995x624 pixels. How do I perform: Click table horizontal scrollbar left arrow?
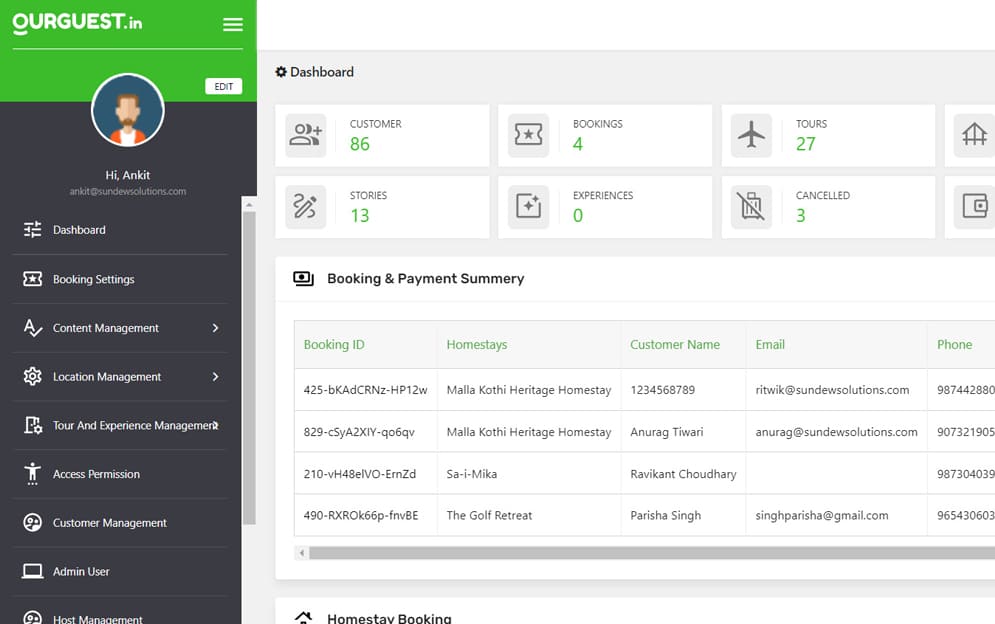click(x=301, y=553)
